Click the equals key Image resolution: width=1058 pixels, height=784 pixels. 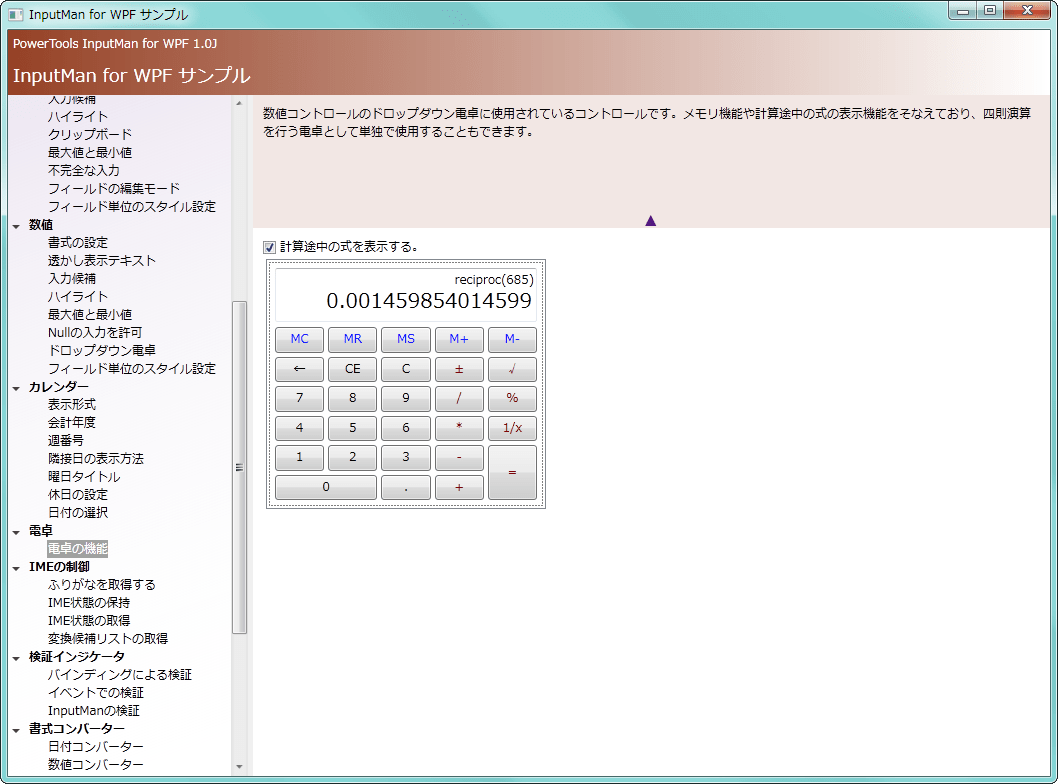pyautogui.click(x=512, y=473)
